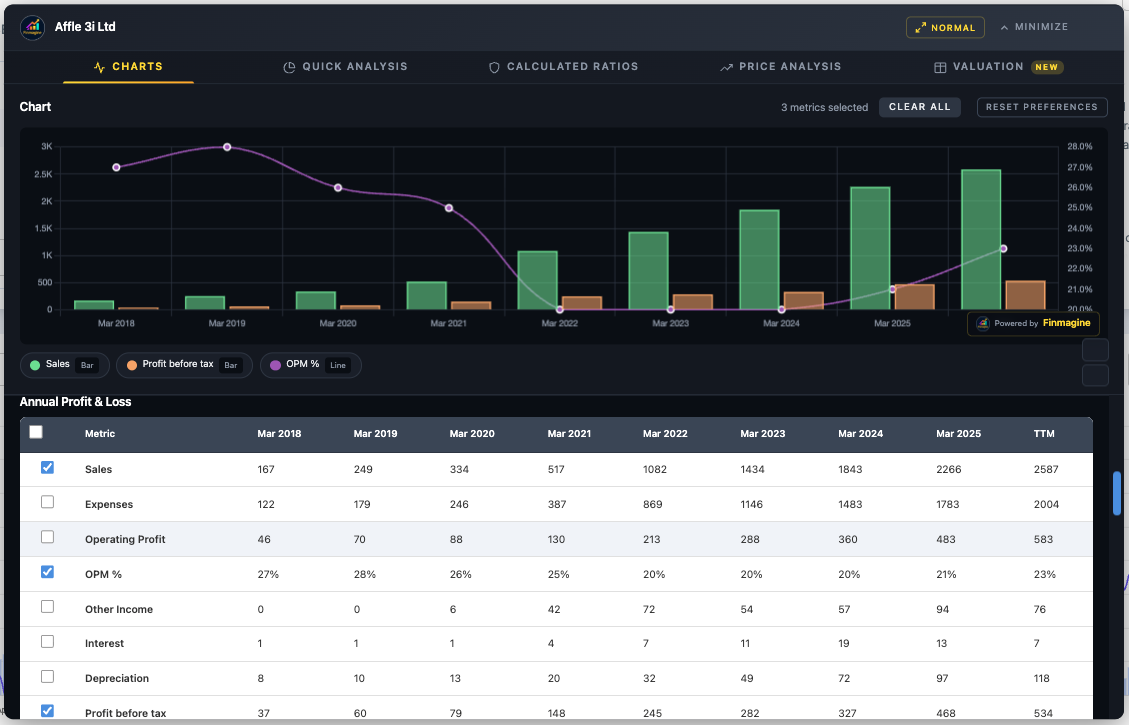Open the Line type selector for OPM %
The height and width of the screenshot is (725, 1129).
coord(338,365)
